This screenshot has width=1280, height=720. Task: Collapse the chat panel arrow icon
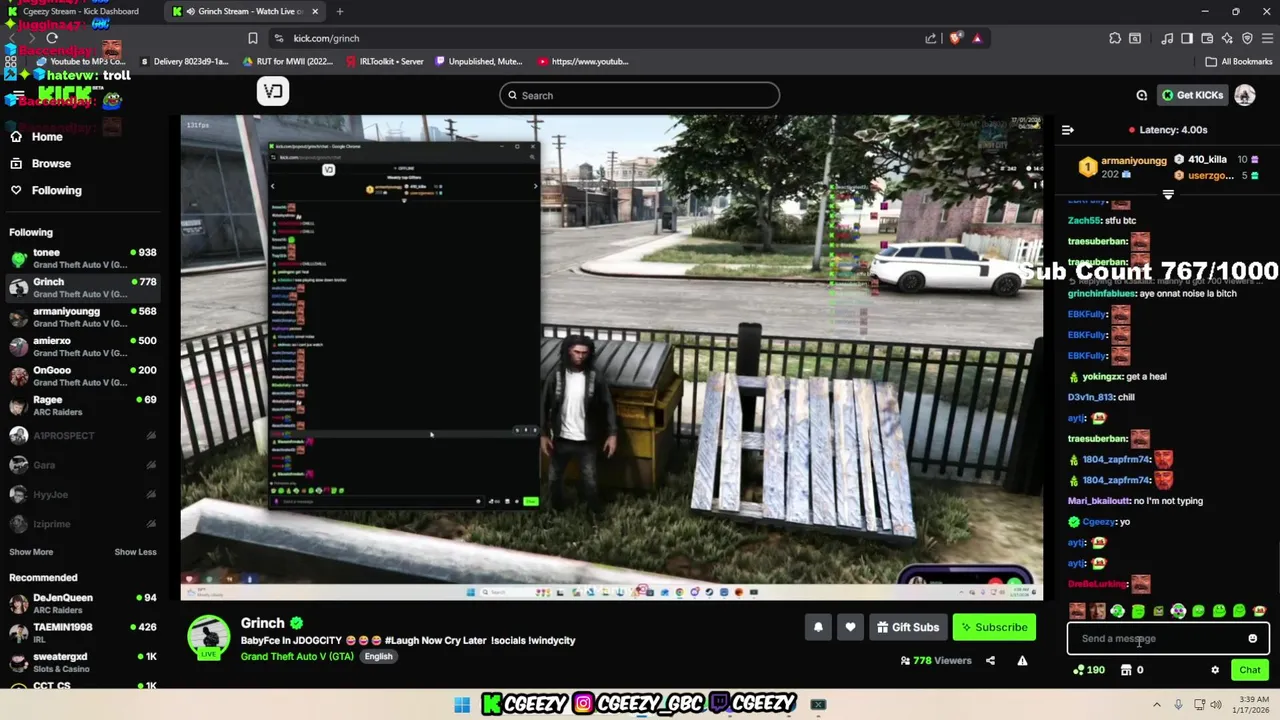click(1067, 130)
